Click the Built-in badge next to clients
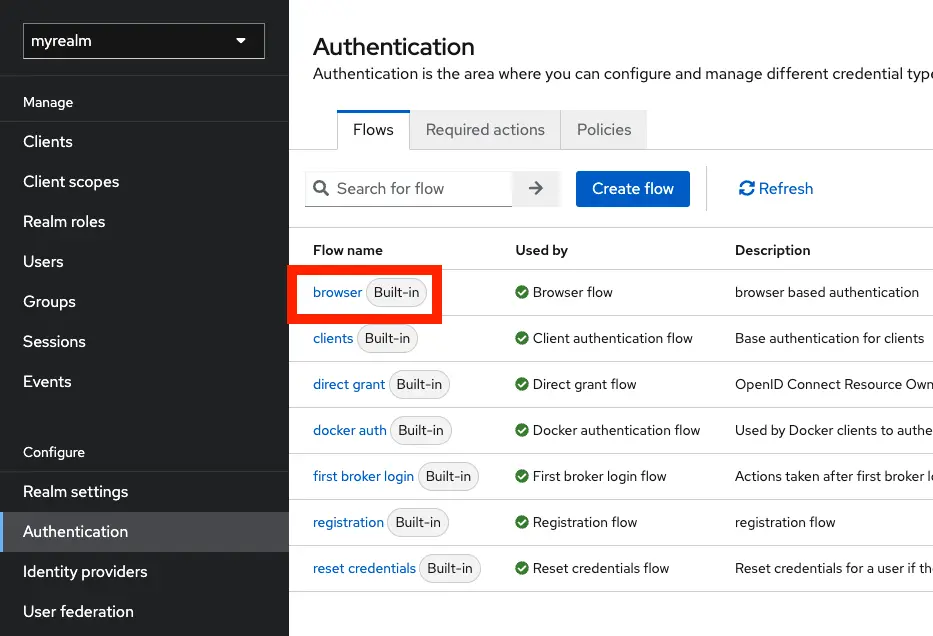 pyautogui.click(x=387, y=338)
